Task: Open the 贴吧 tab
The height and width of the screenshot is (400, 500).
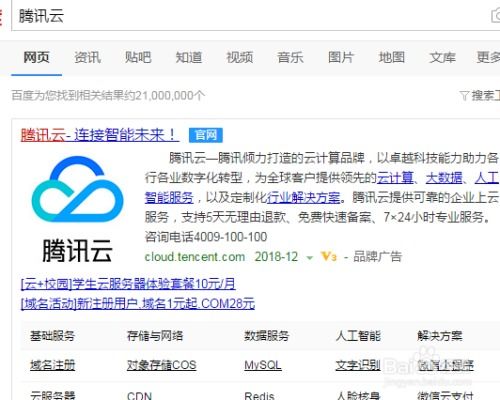Action: point(138,57)
